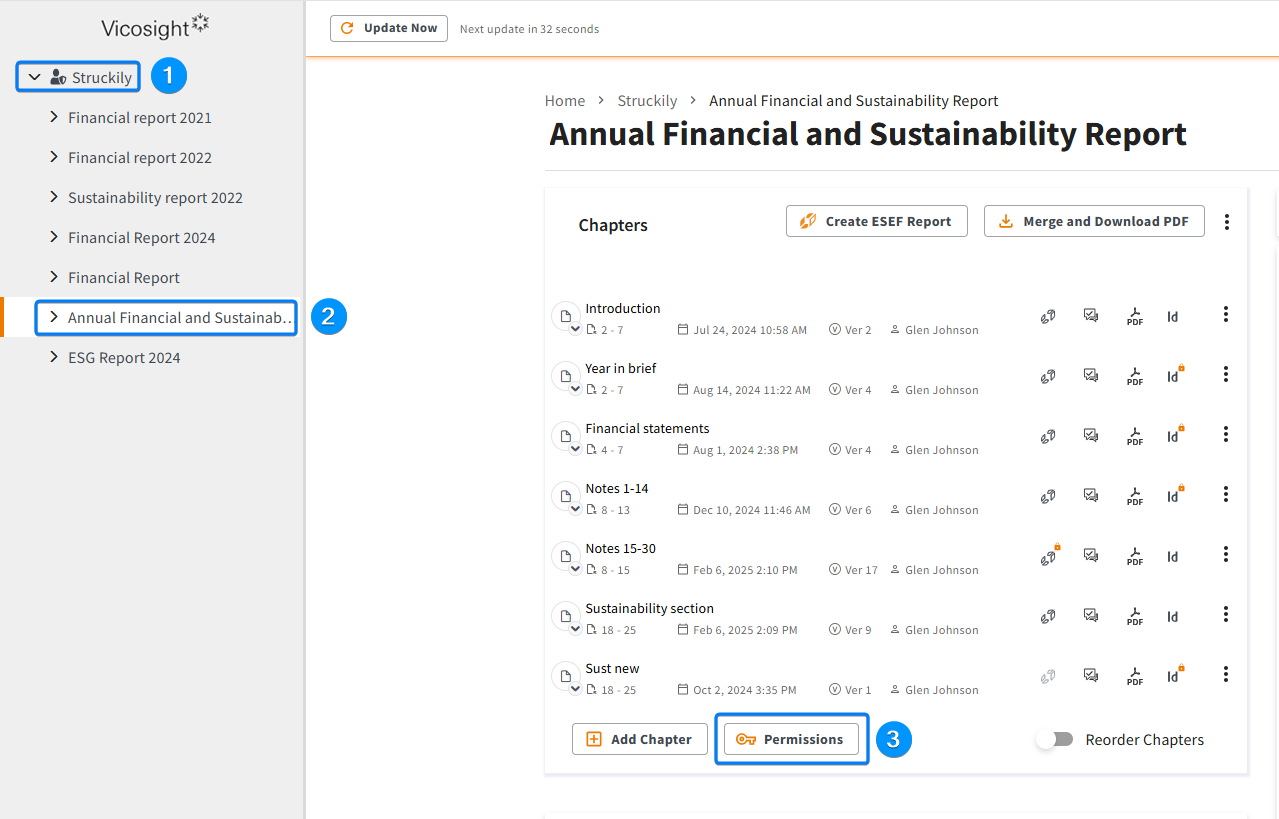Viewport: 1279px width, 819px height.
Task: Select Sustainability report 2022 tree item
Action: tap(155, 197)
